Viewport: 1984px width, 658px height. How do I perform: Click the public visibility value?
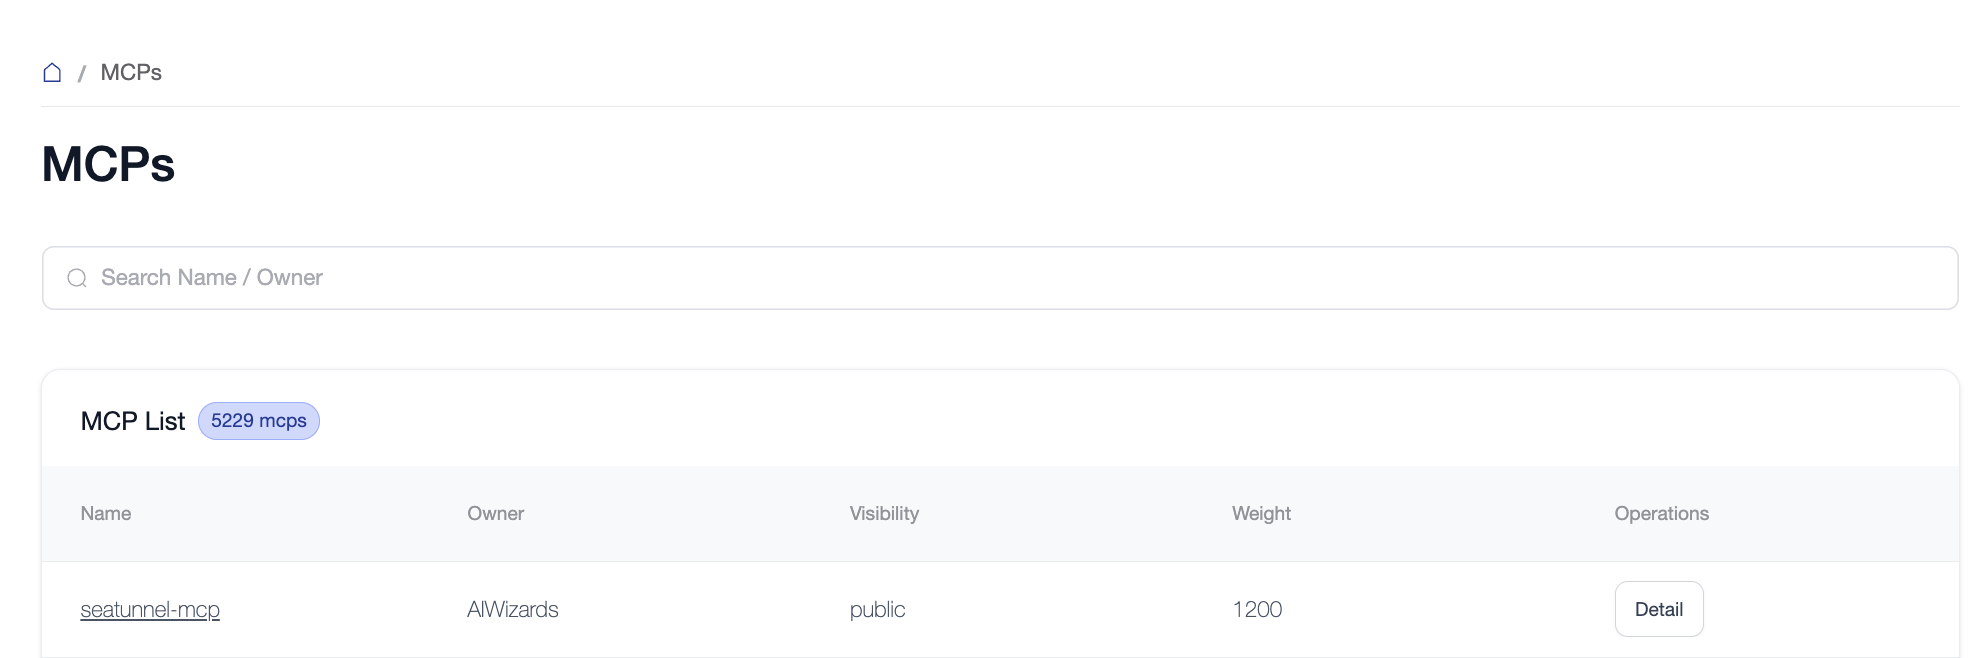877,610
